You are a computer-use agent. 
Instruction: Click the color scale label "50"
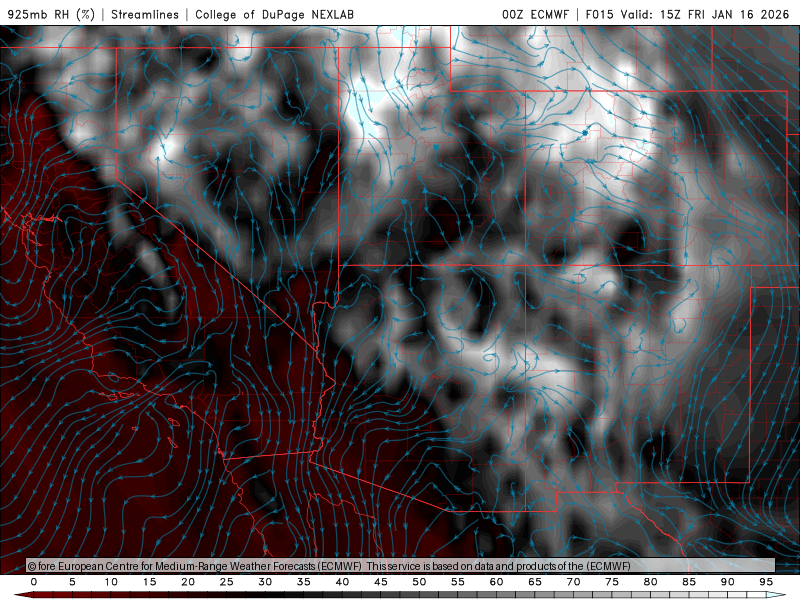tap(419, 582)
